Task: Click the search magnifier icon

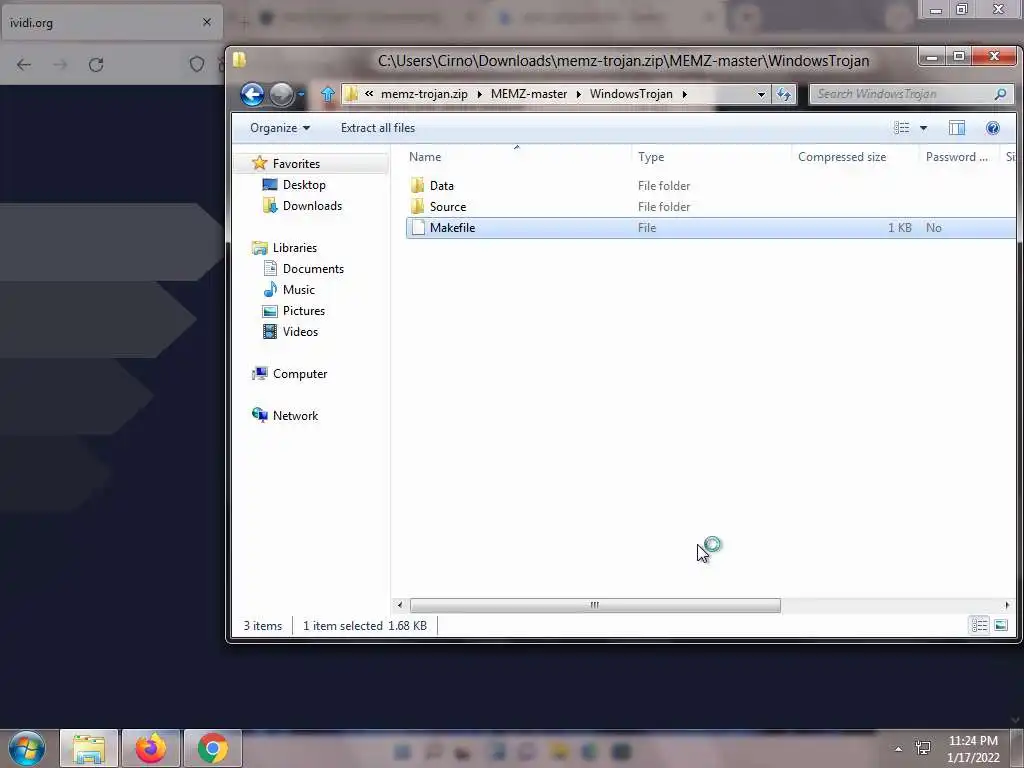Action: pos(1000,94)
